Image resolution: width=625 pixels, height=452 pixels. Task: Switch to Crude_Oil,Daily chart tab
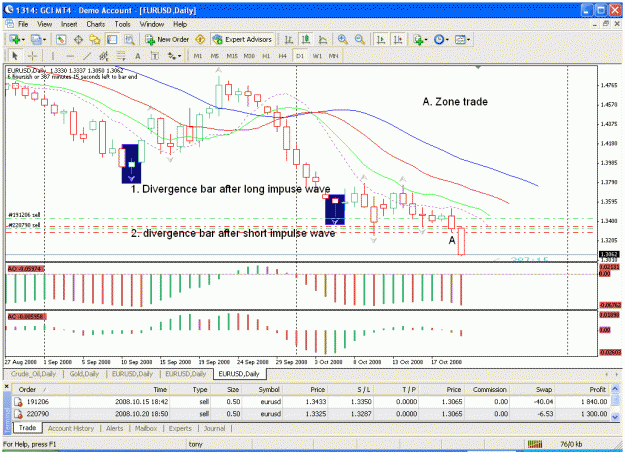33,374
